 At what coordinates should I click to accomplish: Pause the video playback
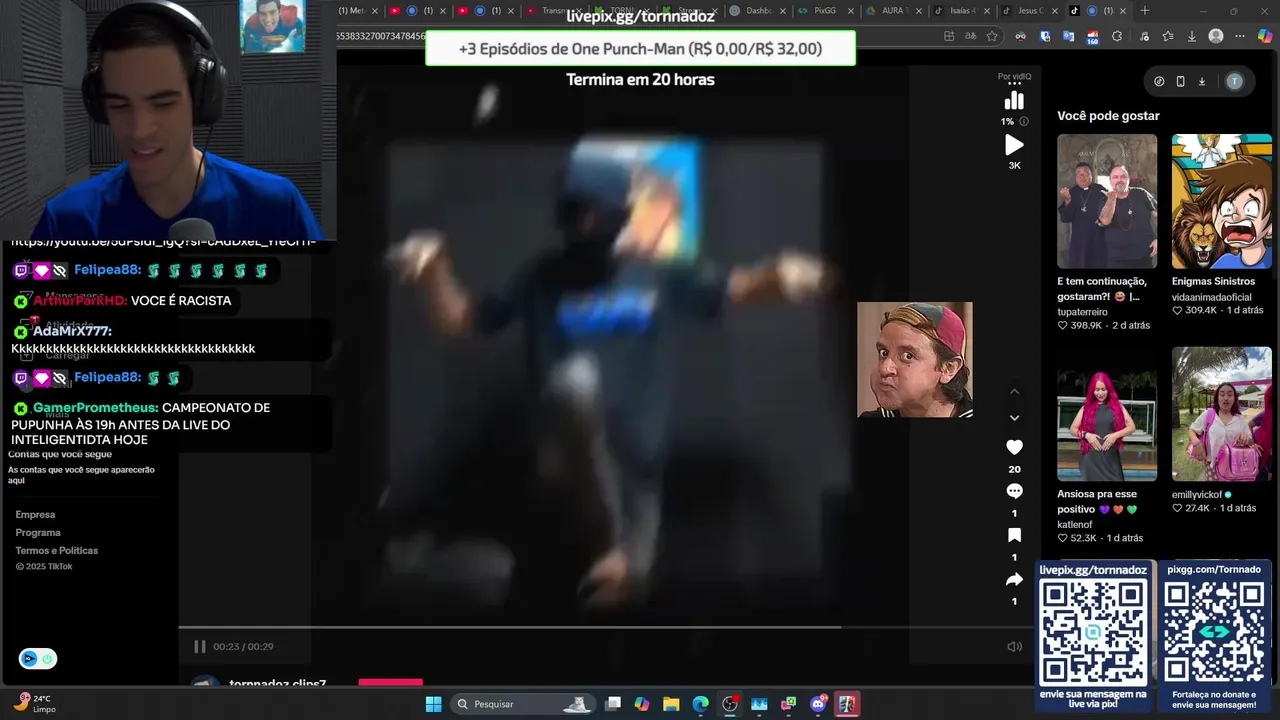pos(199,647)
